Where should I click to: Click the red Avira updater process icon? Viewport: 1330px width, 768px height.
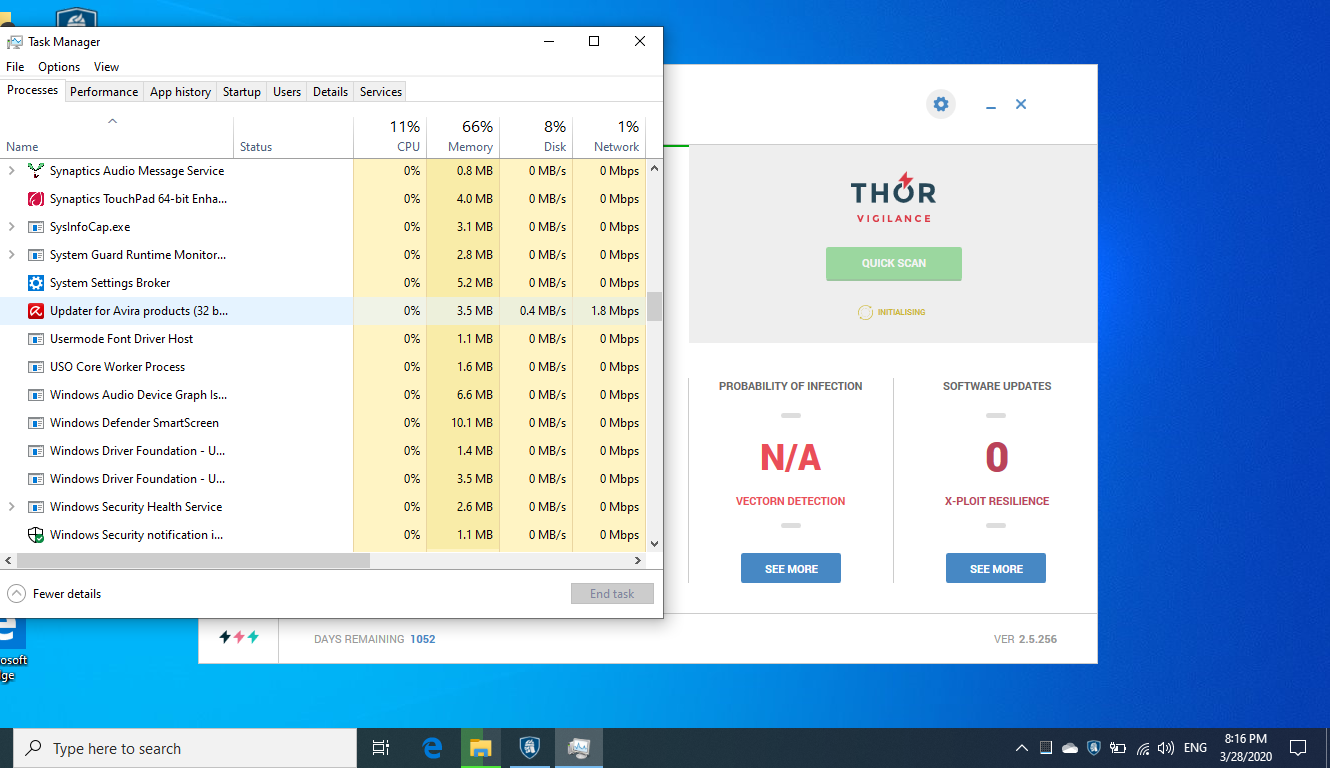[36, 311]
